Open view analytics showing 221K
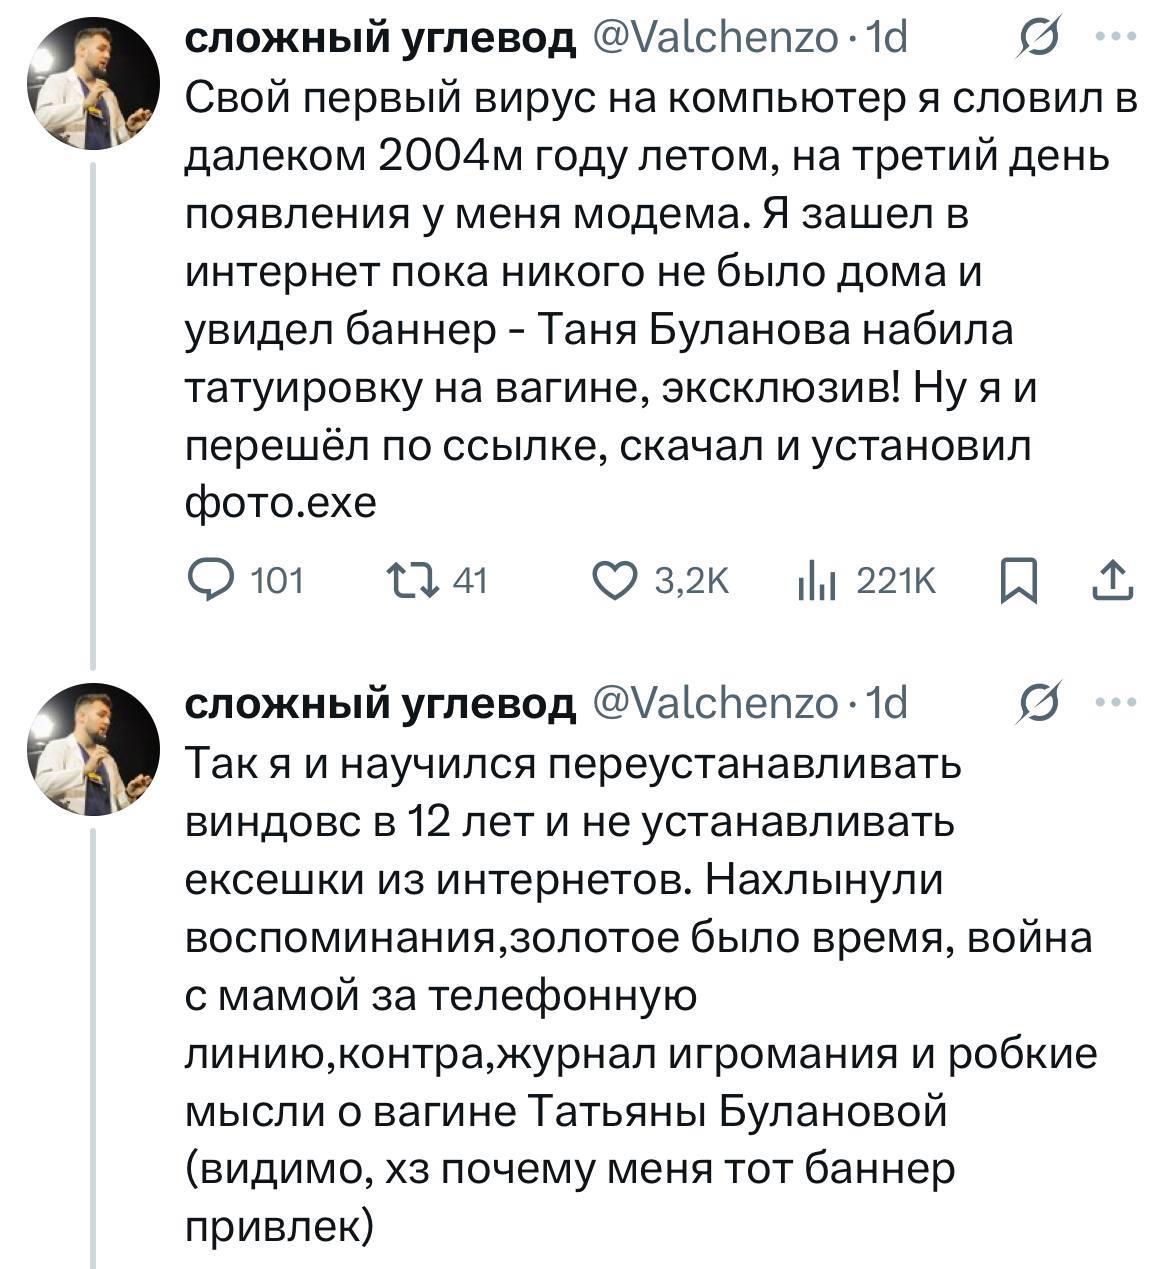Screen dimensions: 1170x1269 [x=818, y=581]
